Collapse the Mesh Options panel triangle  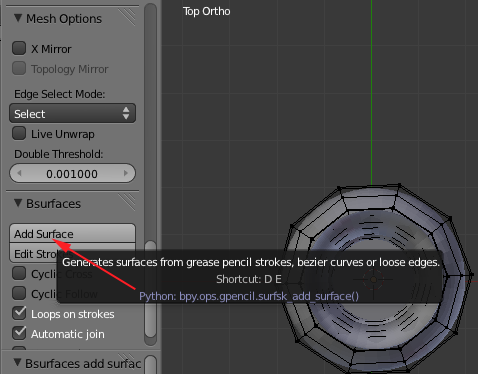[18, 18]
